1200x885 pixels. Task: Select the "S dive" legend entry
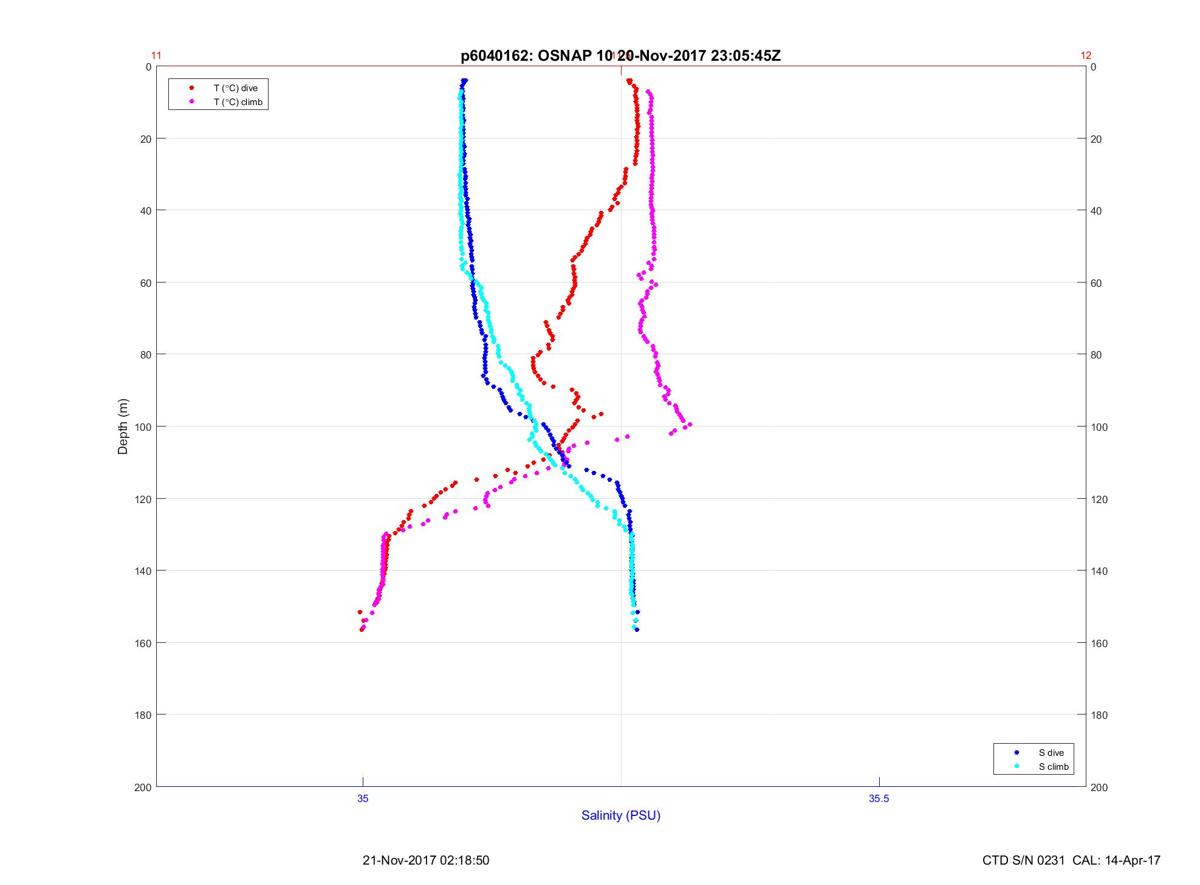coord(1050,752)
